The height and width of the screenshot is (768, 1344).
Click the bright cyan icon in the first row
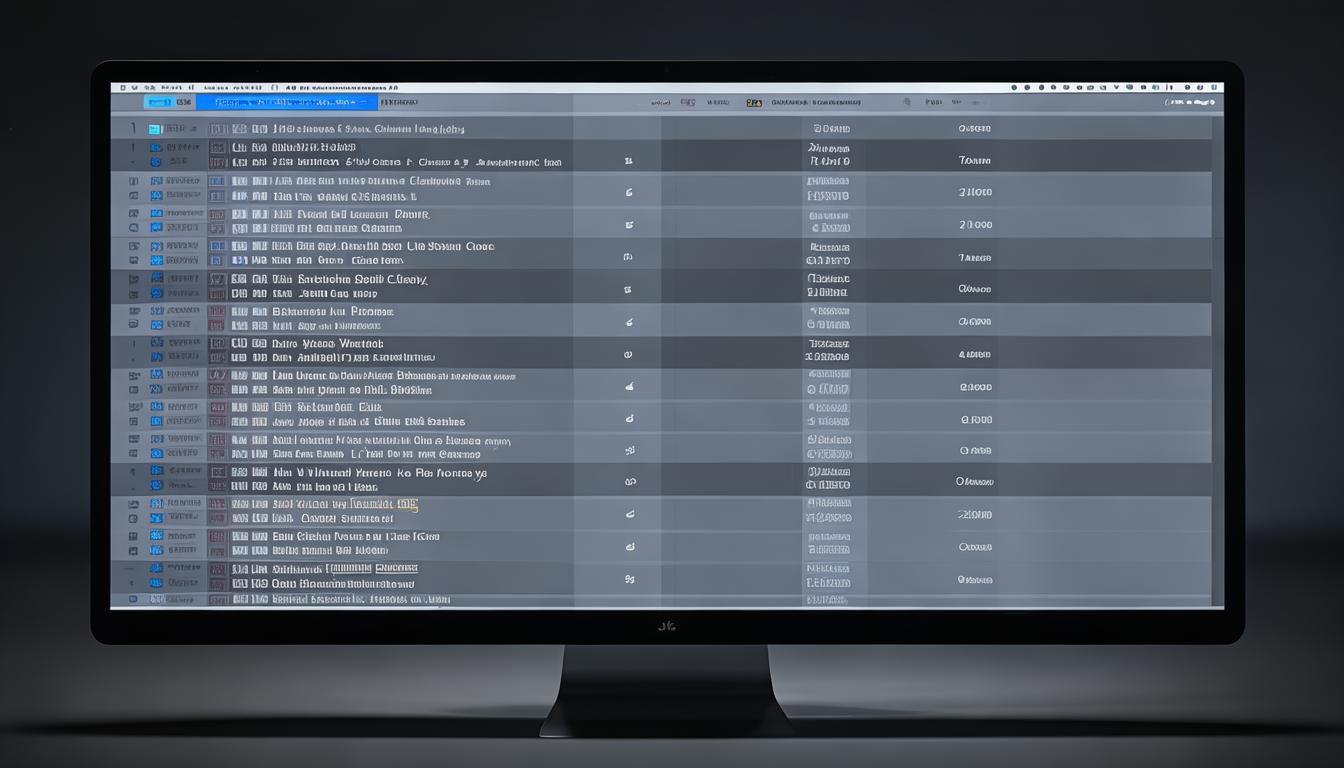click(155, 129)
